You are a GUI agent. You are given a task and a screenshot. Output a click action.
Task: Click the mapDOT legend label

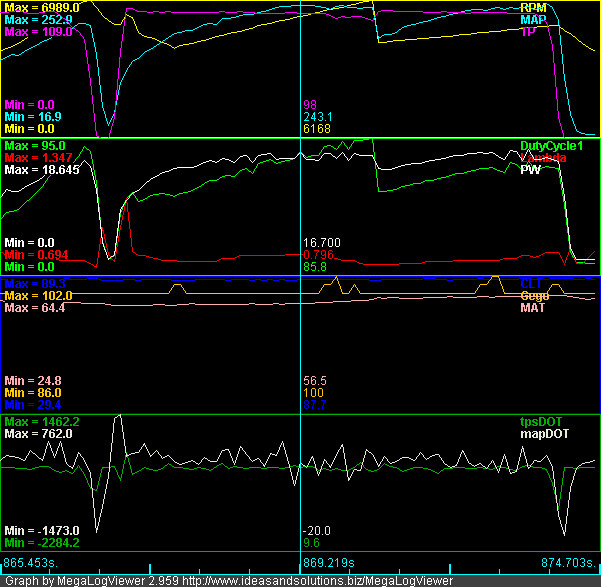point(544,435)
